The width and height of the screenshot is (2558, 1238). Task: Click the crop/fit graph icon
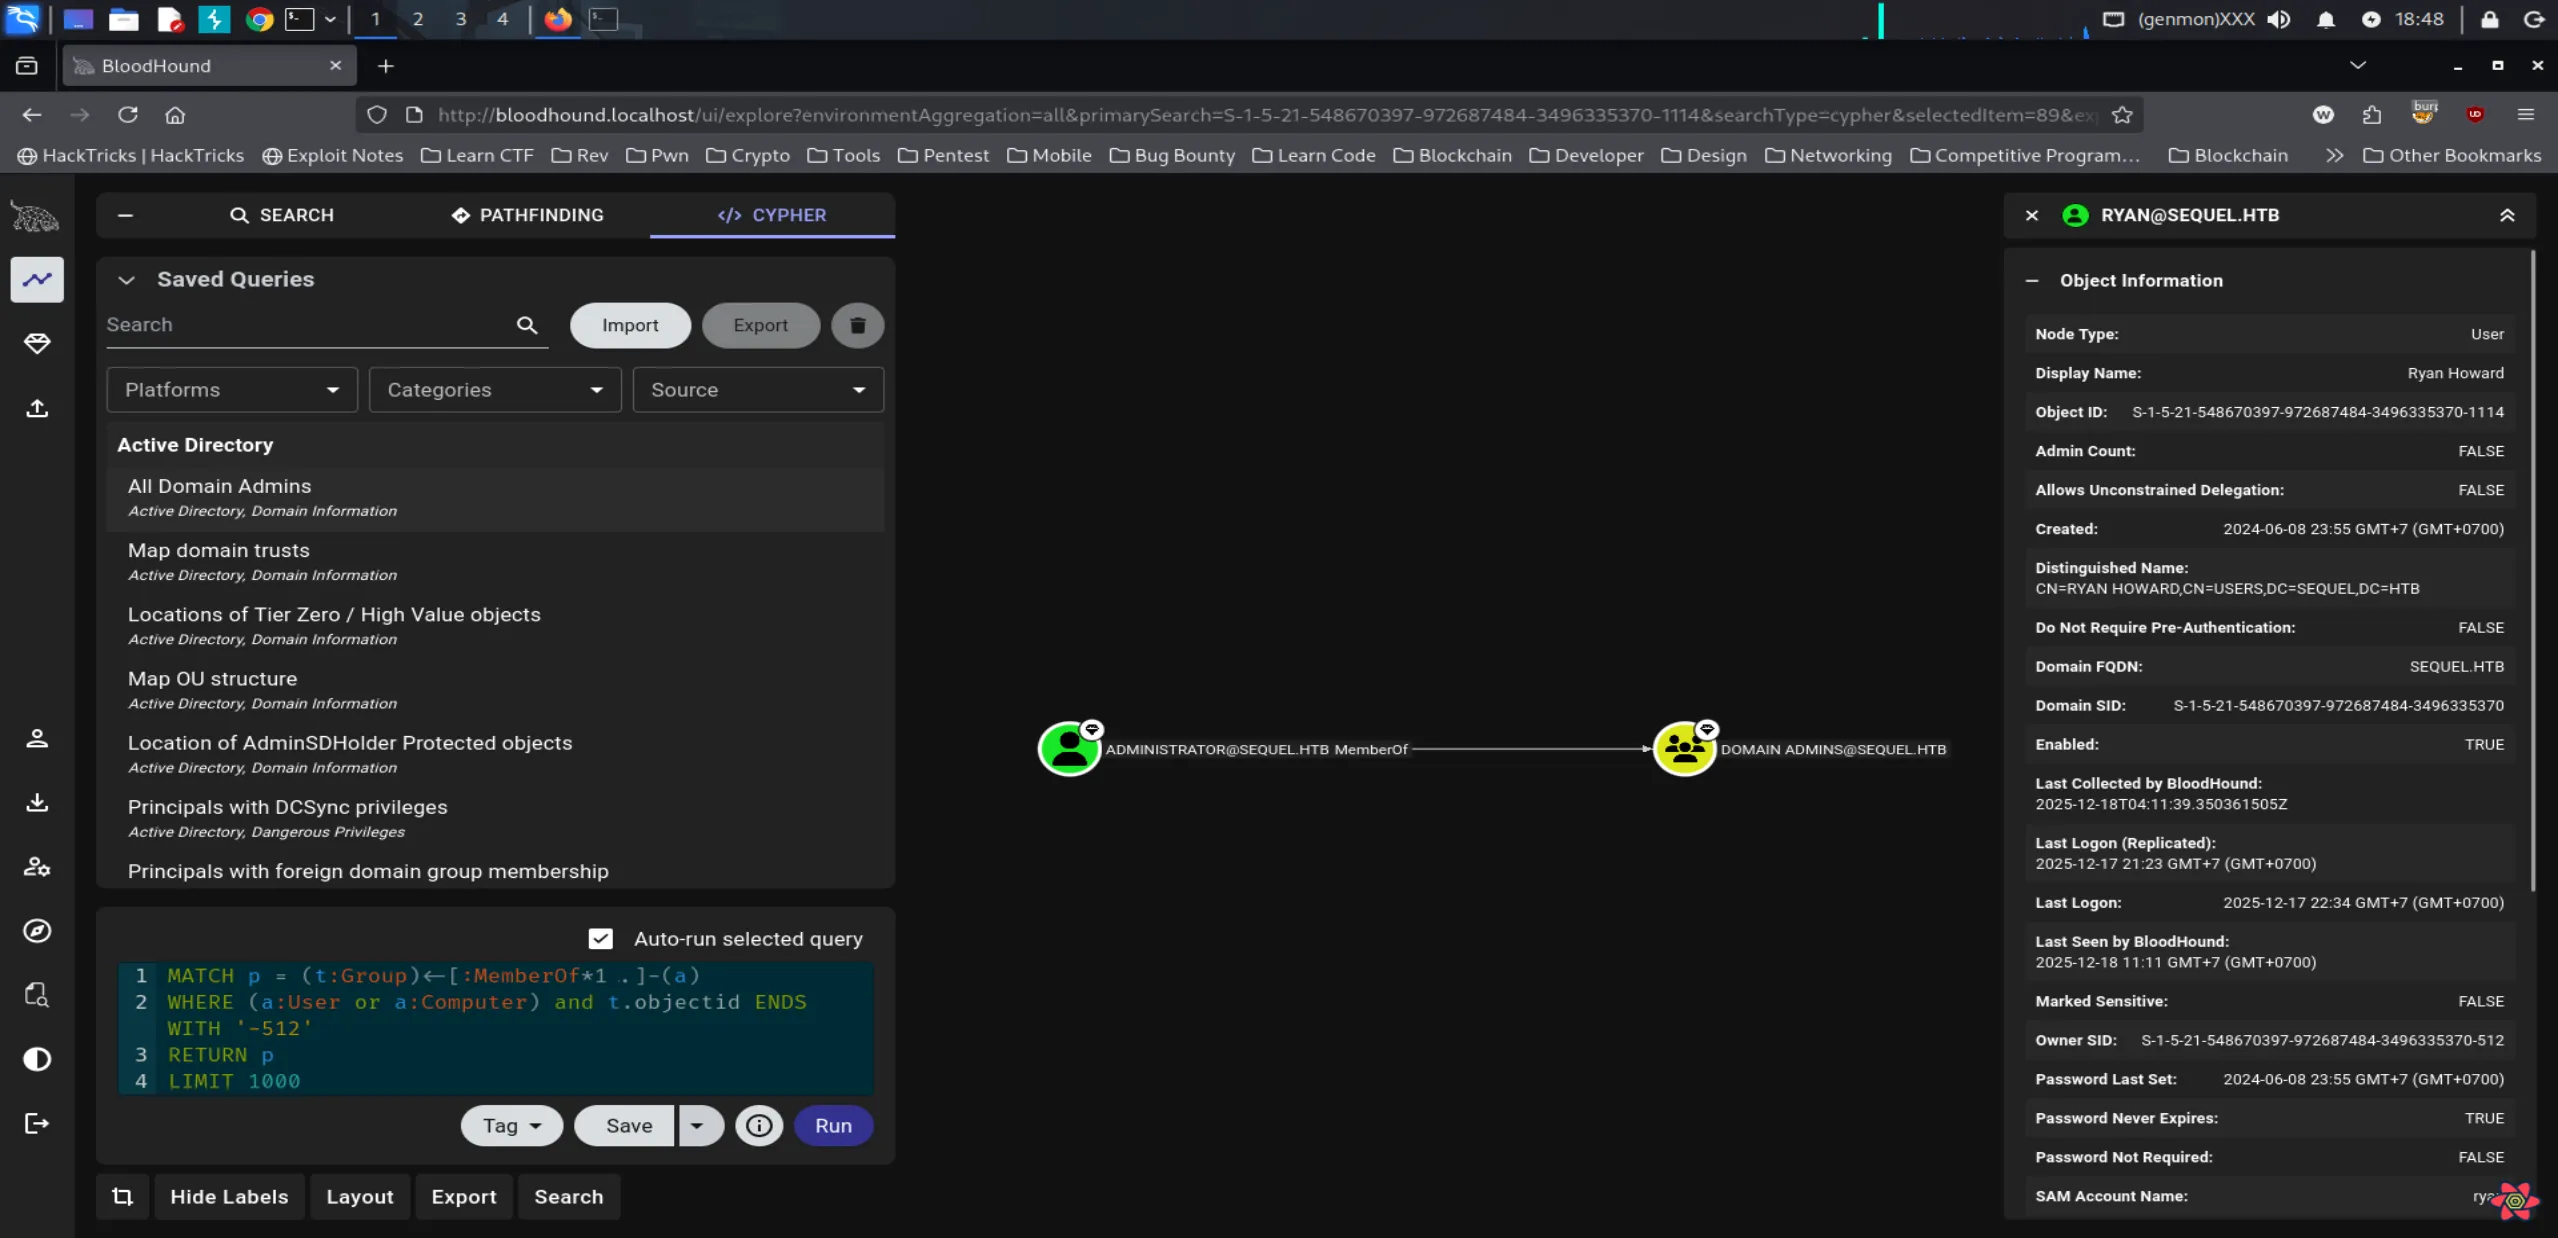pos(122,1196)
